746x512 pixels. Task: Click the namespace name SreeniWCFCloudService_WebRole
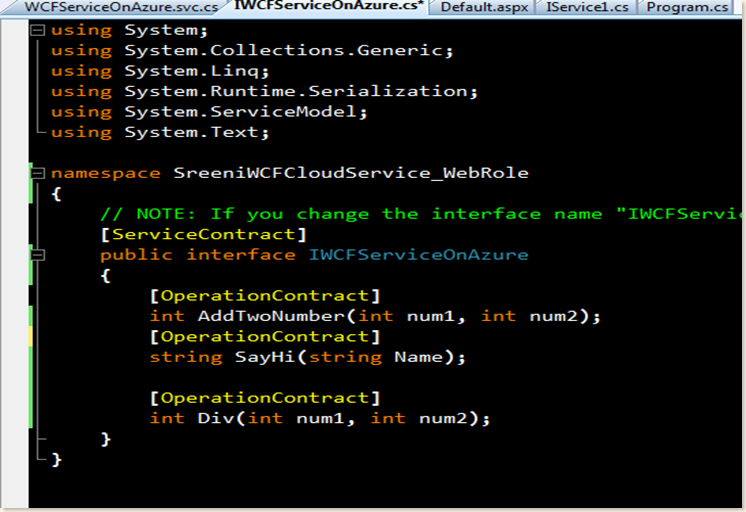pos(351,173)
